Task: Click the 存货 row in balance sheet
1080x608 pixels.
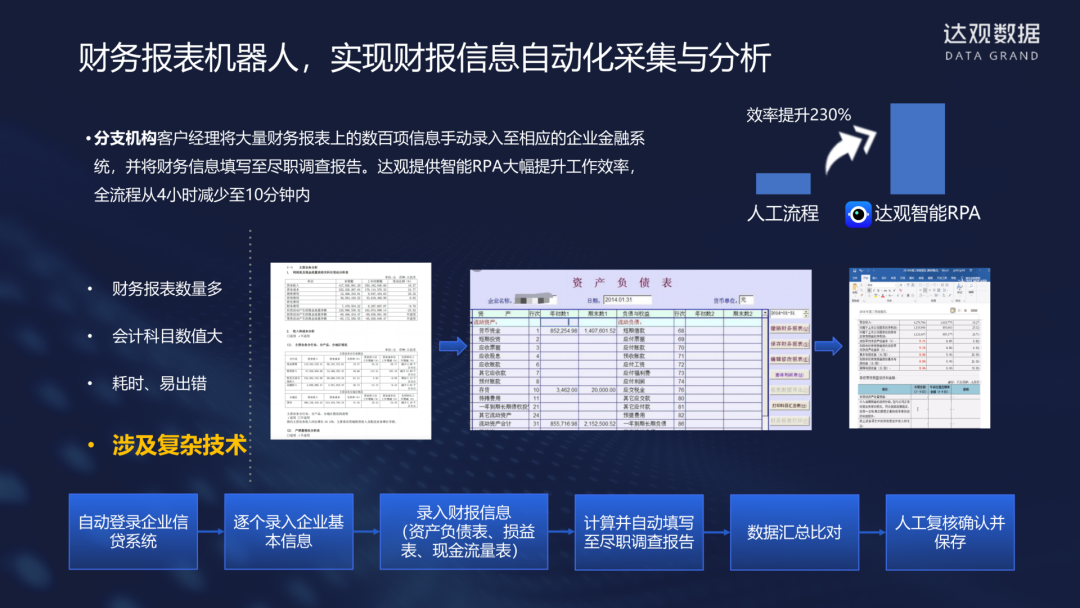Action: (616, 390)
